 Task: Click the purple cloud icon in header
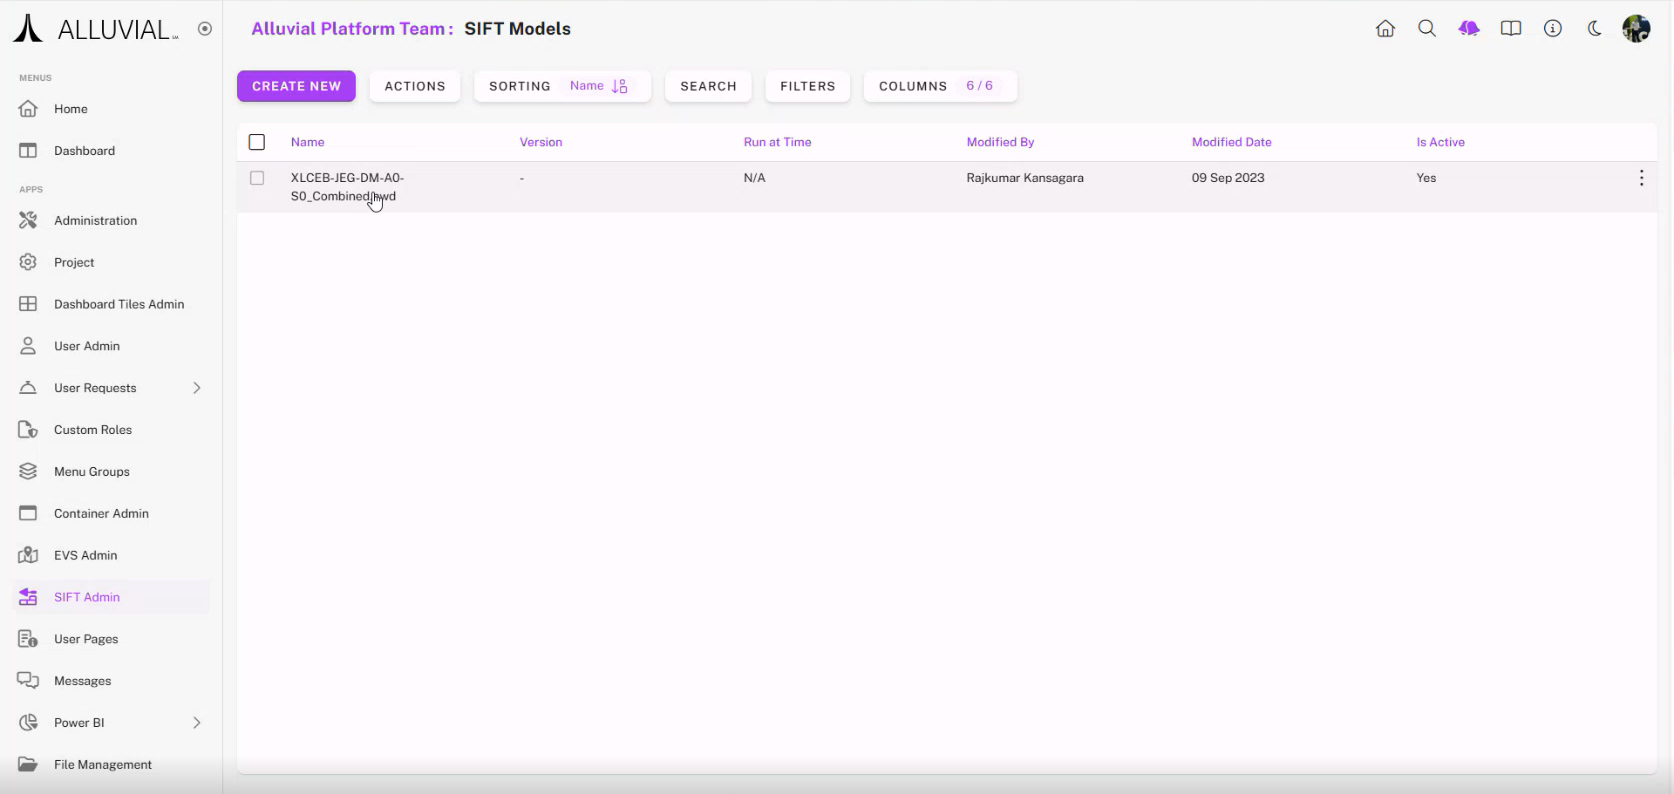(x=1469, y=29)
